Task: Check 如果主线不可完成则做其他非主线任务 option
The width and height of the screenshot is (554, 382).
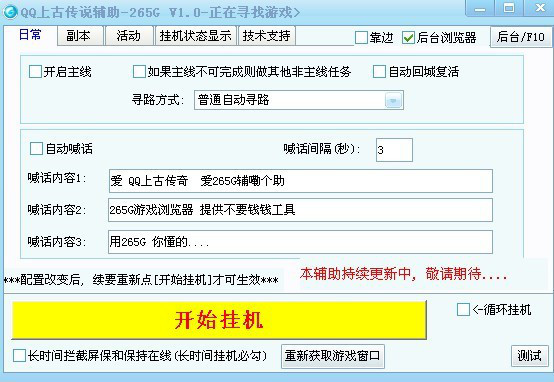Action: 139,72
